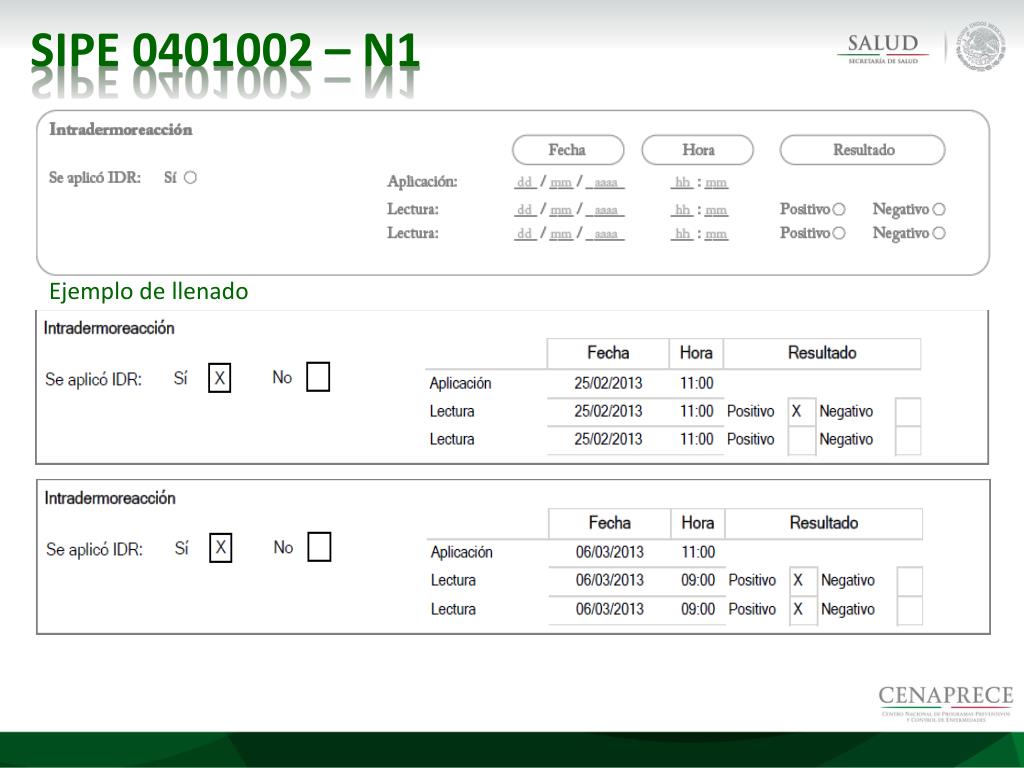Uncheck the Sí checkbox in the 06/03/2013 example

pyautogui.click(x=221, y=547)
